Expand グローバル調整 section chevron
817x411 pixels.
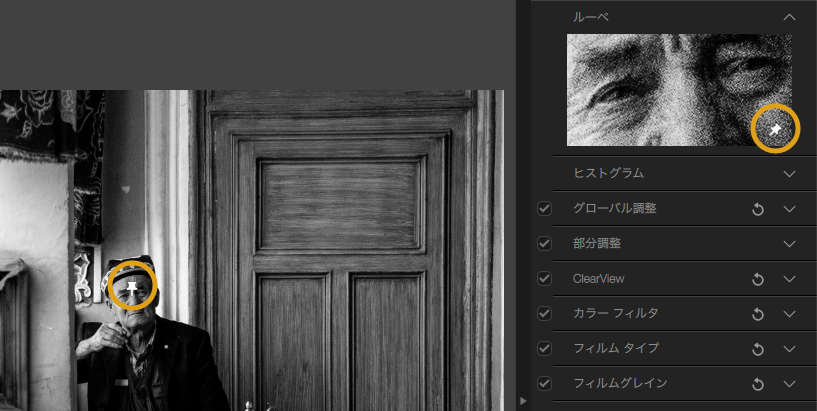(789, 209)
